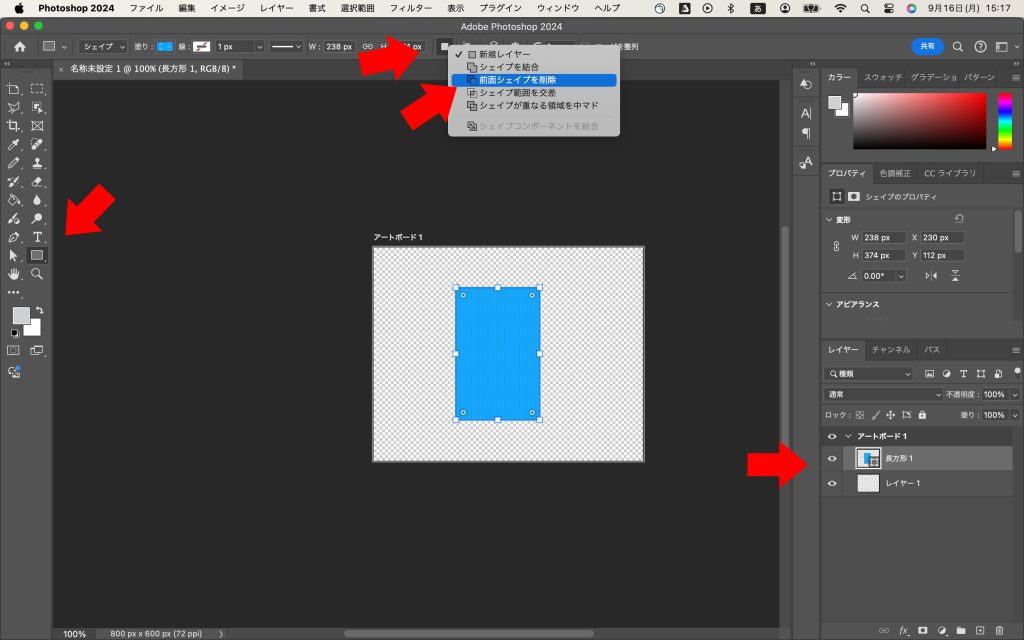Collapse the アートボード 1 layer group
The height and width of the screenshot is (640, 1024).
(x=848, y=436)
